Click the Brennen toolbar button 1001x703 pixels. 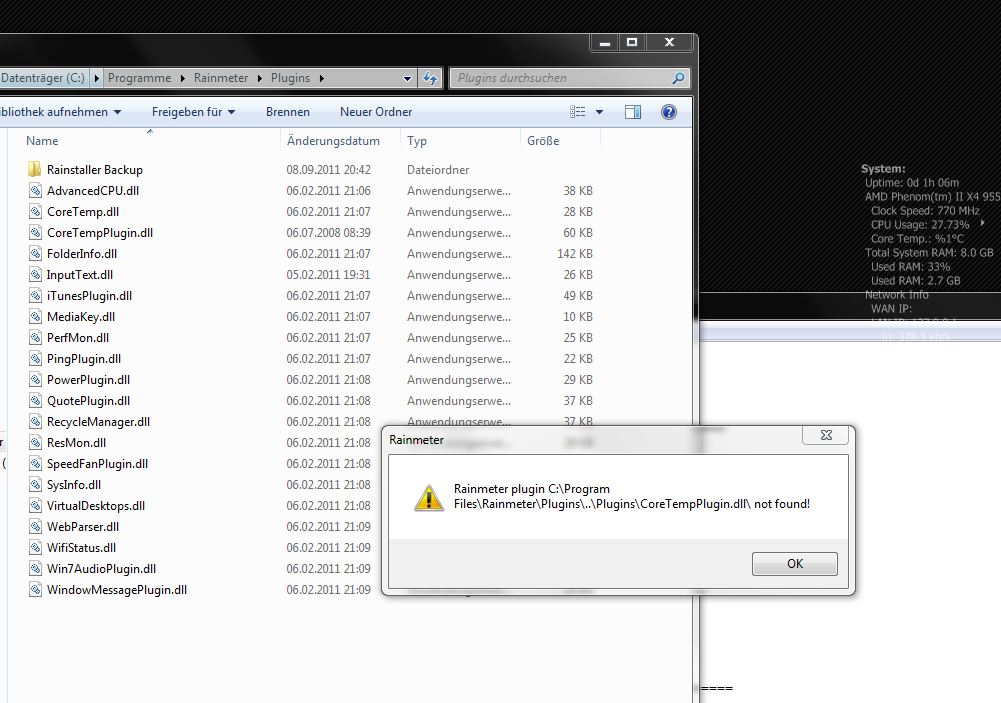click(x=288, y=112)
